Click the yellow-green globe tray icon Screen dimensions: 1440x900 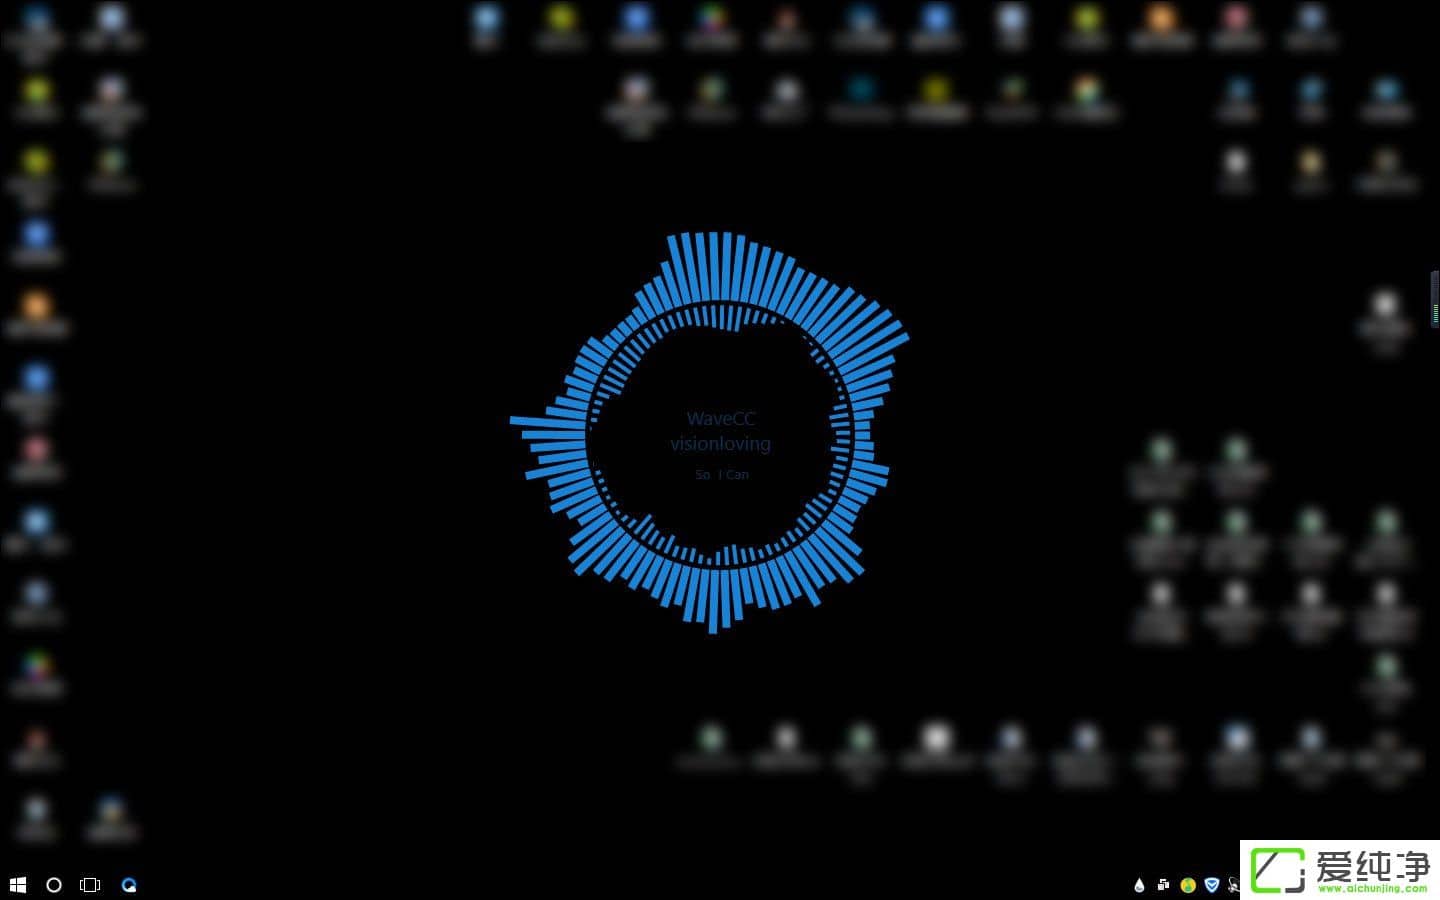(x=1187, y=885)
